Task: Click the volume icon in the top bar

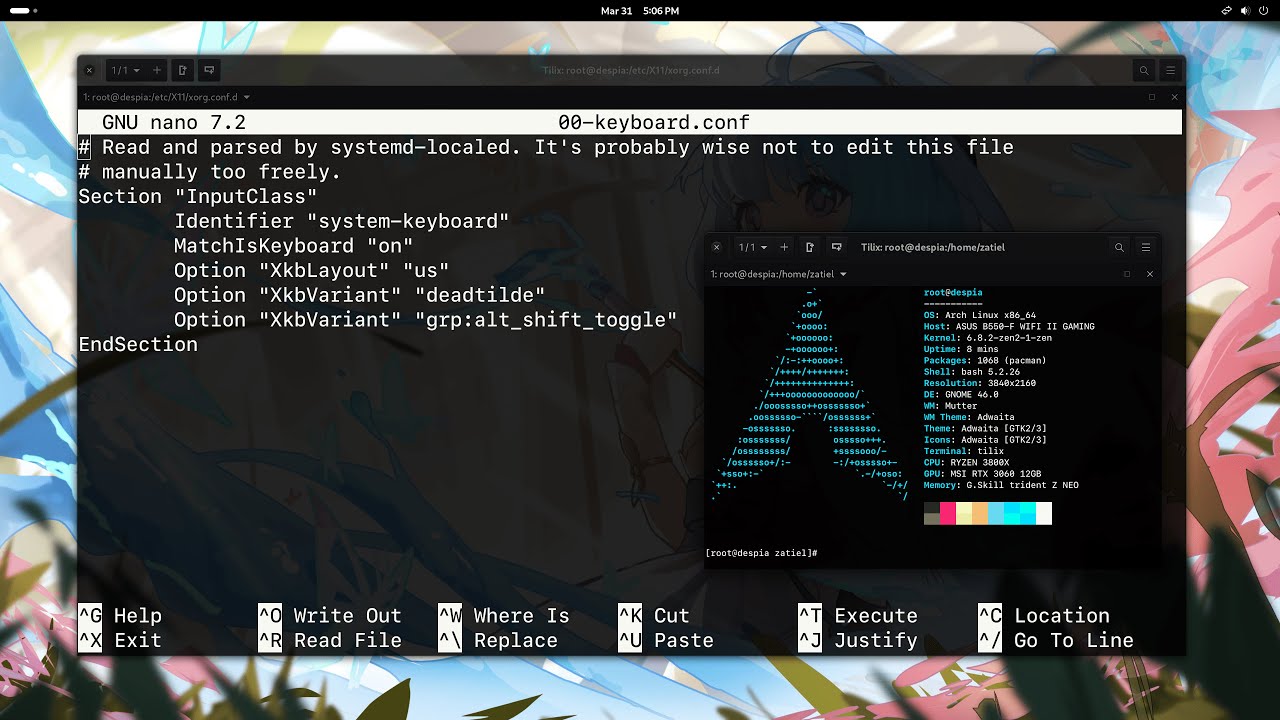Action: tap(1246, 11)
